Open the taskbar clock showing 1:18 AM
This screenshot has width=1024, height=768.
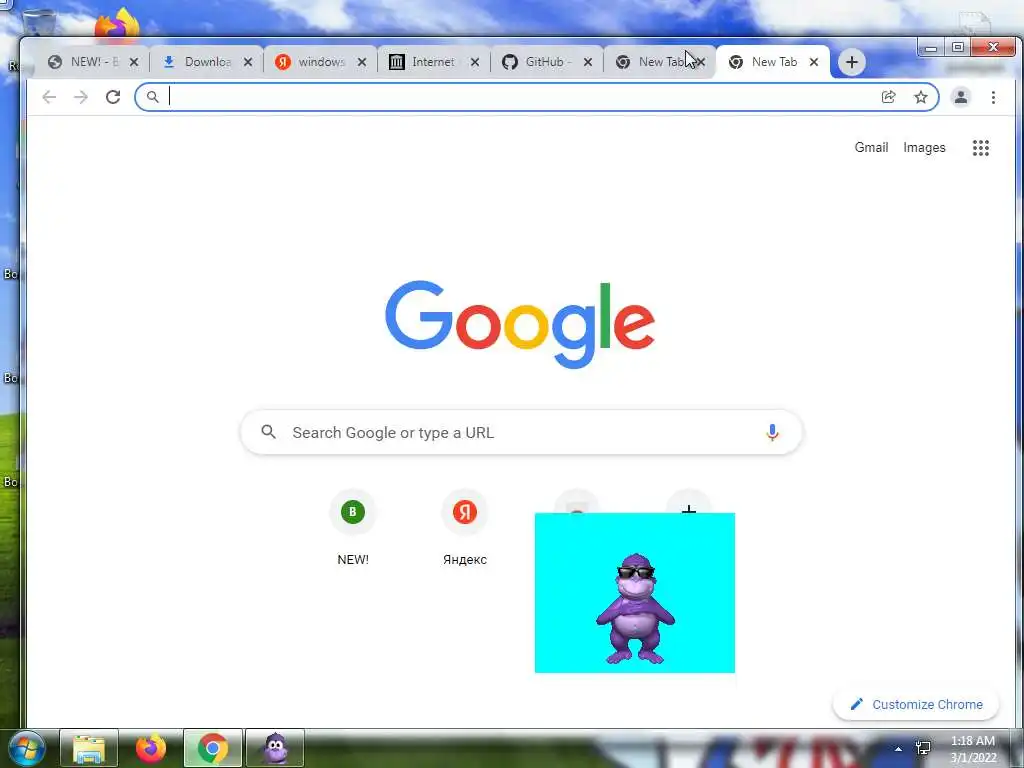pos(973,749)
